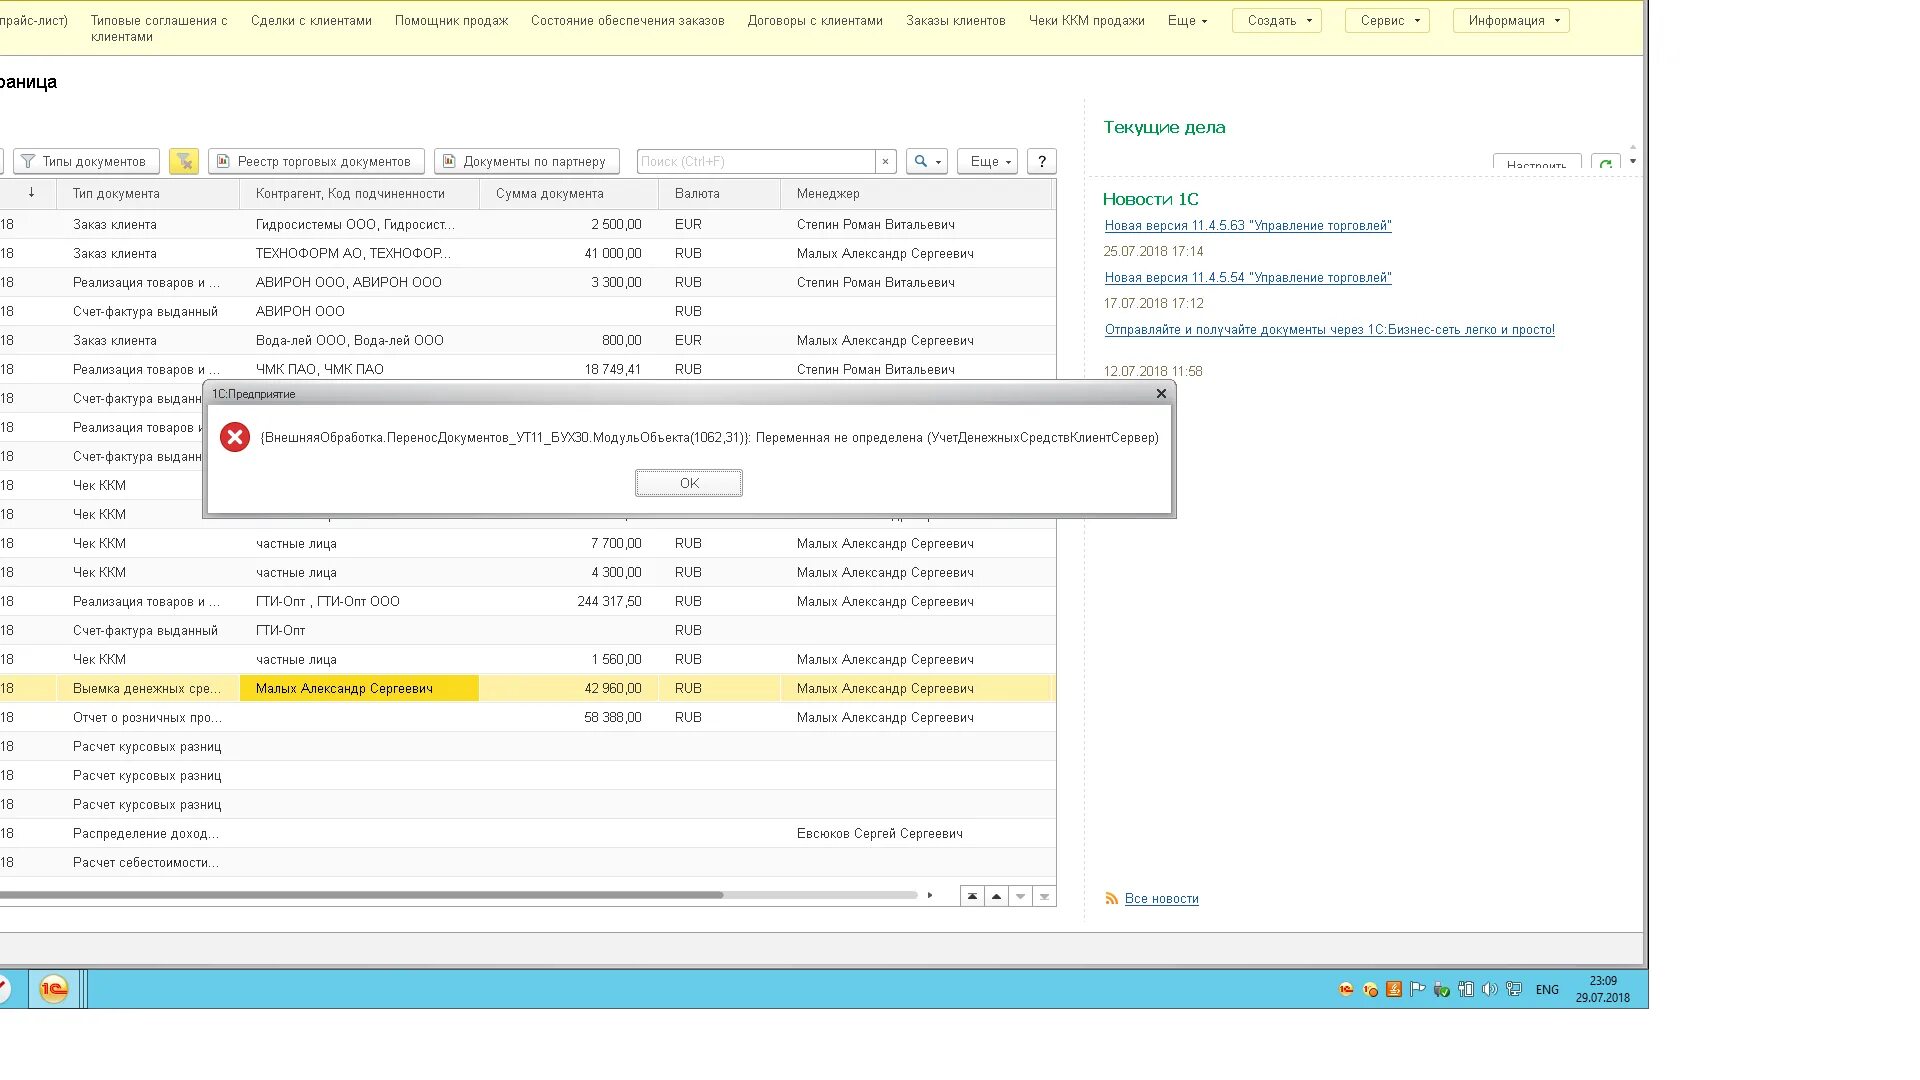Image resolution: width=1920 pixels, height=1080 pixels.
Task: Open the question mark help button
Action: coord(1041,161)
